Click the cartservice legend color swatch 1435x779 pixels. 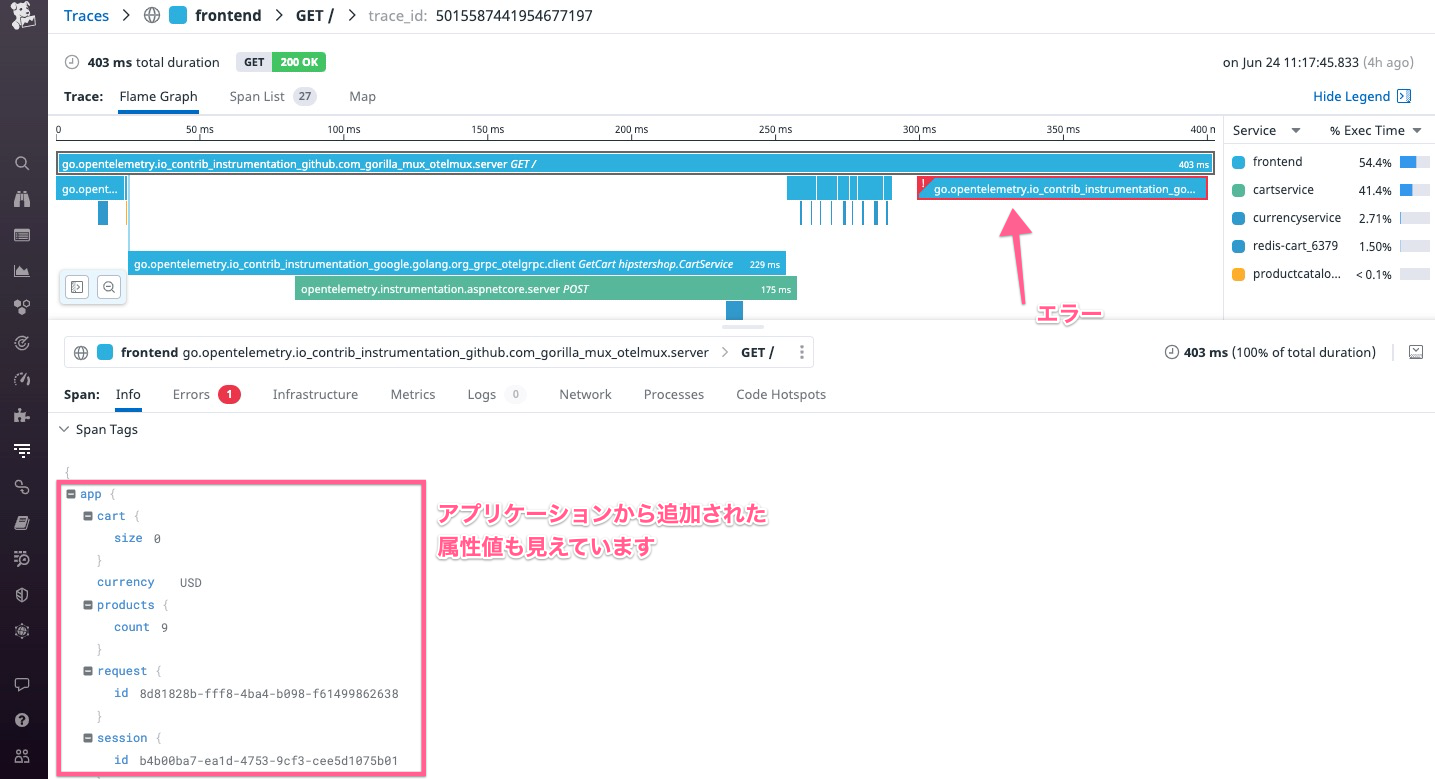point(1239,190)
